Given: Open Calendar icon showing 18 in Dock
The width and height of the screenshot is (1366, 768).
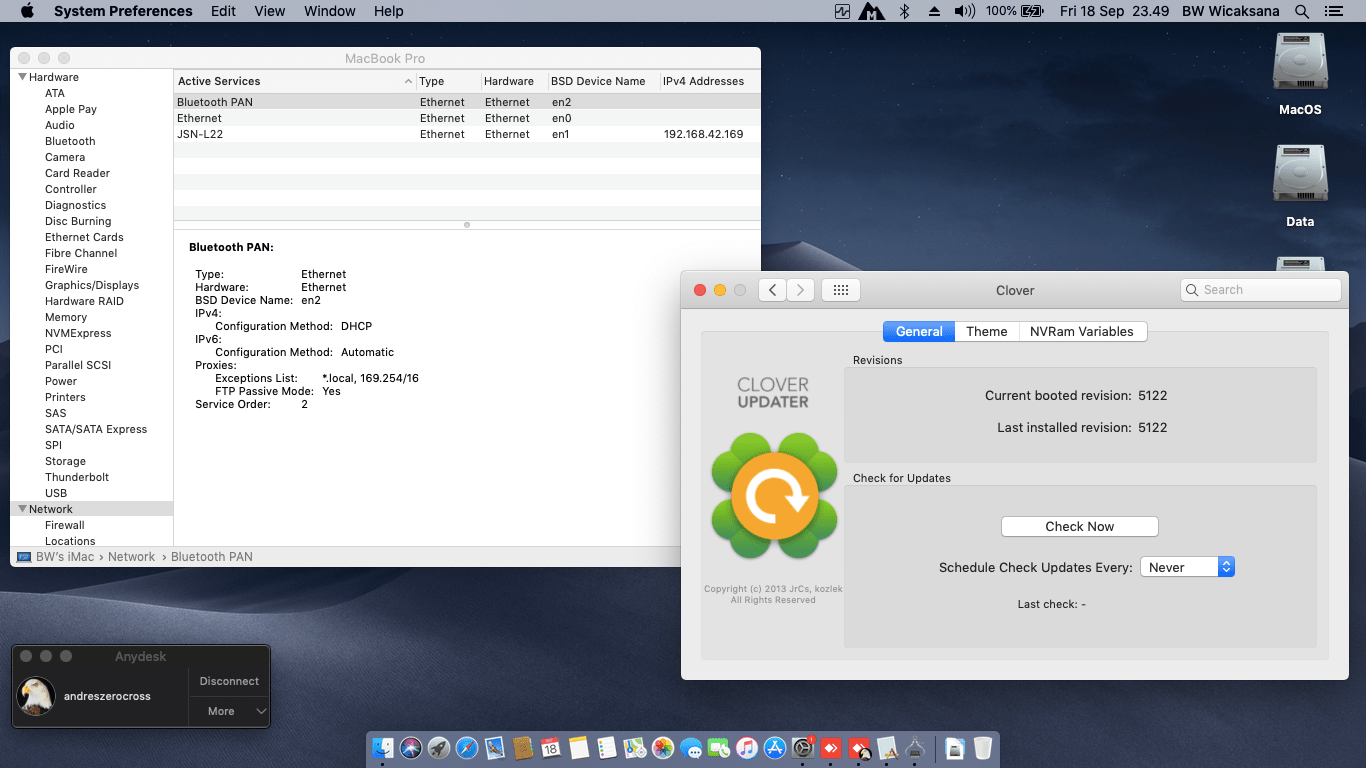Looking at the screenshot, I should [551, 747].
